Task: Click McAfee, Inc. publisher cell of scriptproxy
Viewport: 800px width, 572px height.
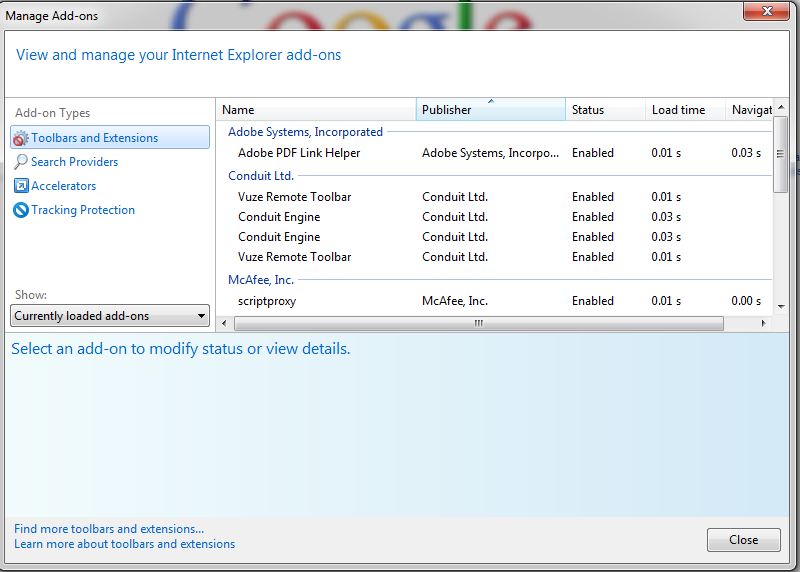Action: click(455, 301)
